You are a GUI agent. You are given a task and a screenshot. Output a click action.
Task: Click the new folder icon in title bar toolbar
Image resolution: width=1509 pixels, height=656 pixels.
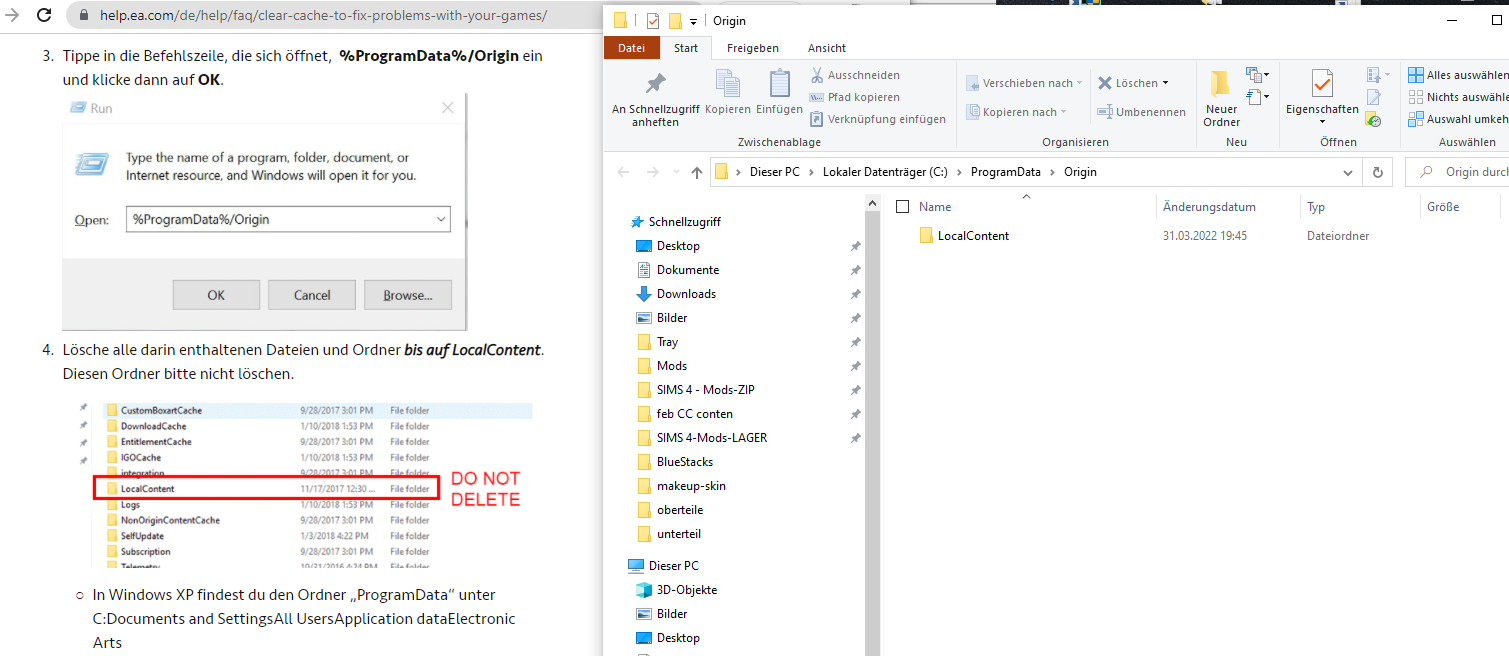(x=675, y=21)
